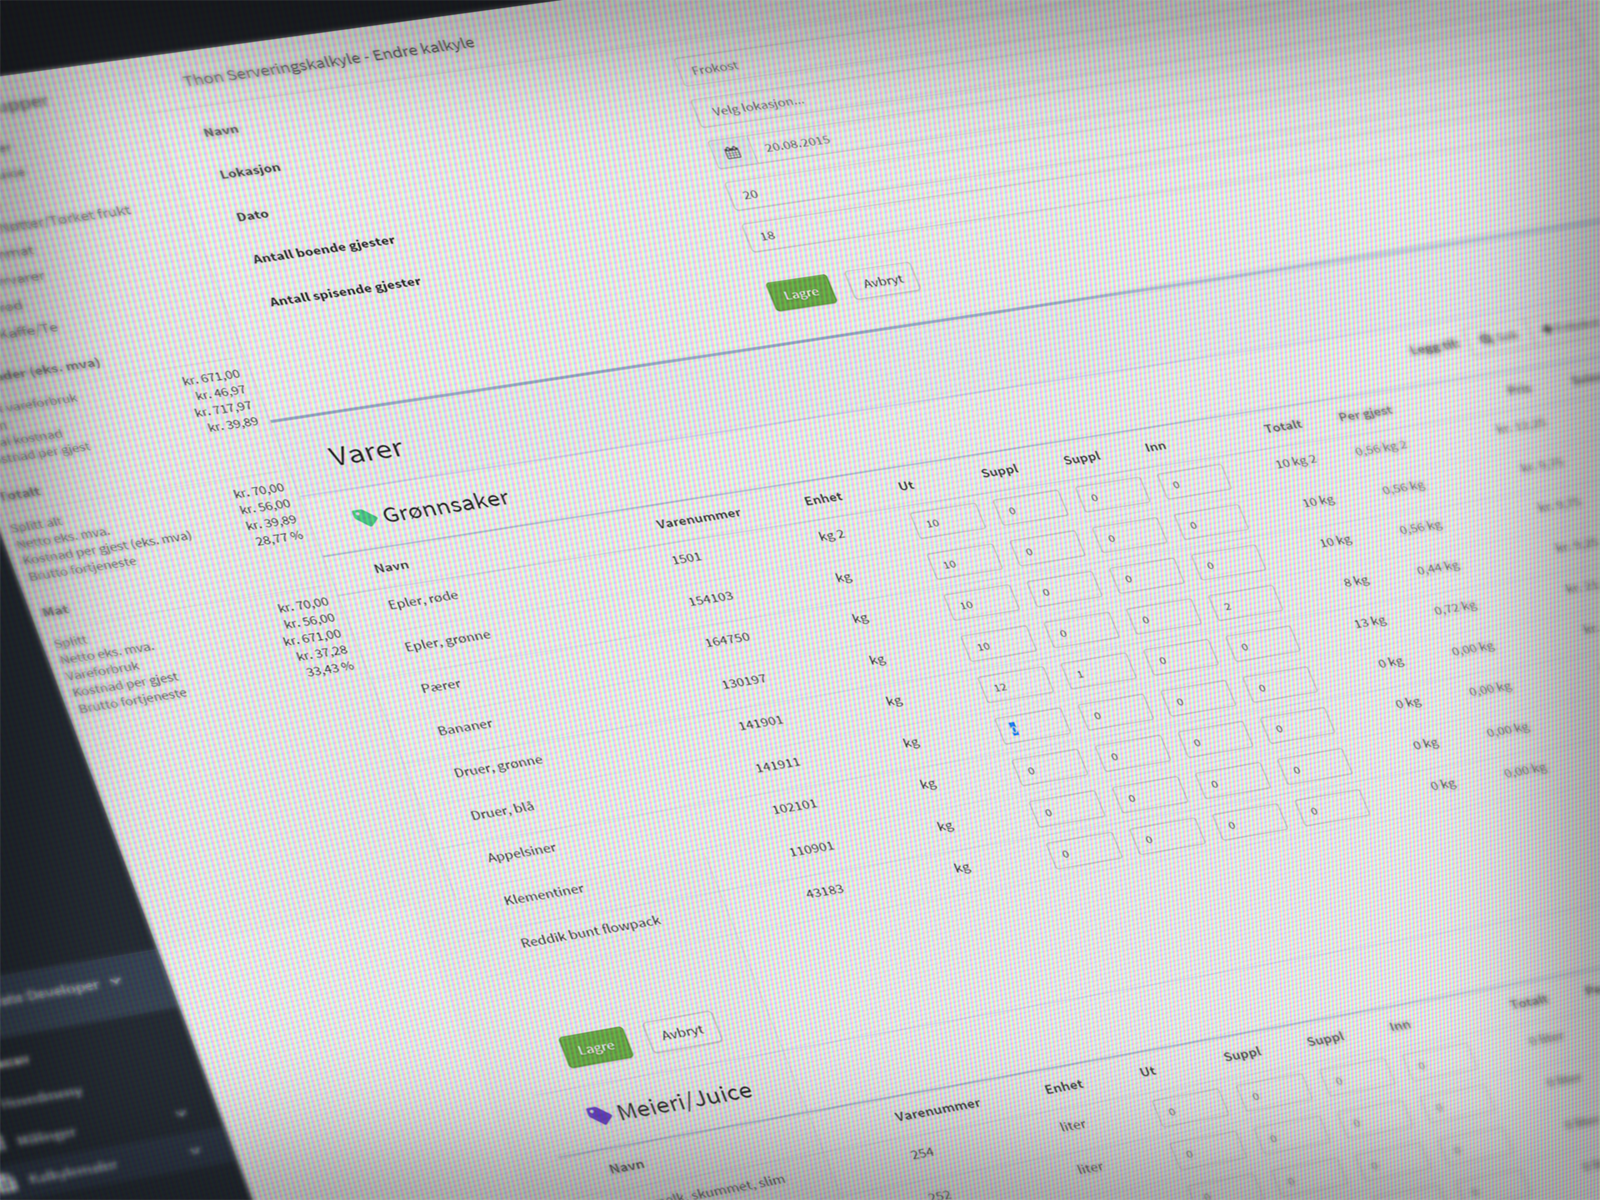The width and height of the screenshot is (1600, 1200).
Task: Expand the Developer user menu chevron
Action: (x=115, y=983)
